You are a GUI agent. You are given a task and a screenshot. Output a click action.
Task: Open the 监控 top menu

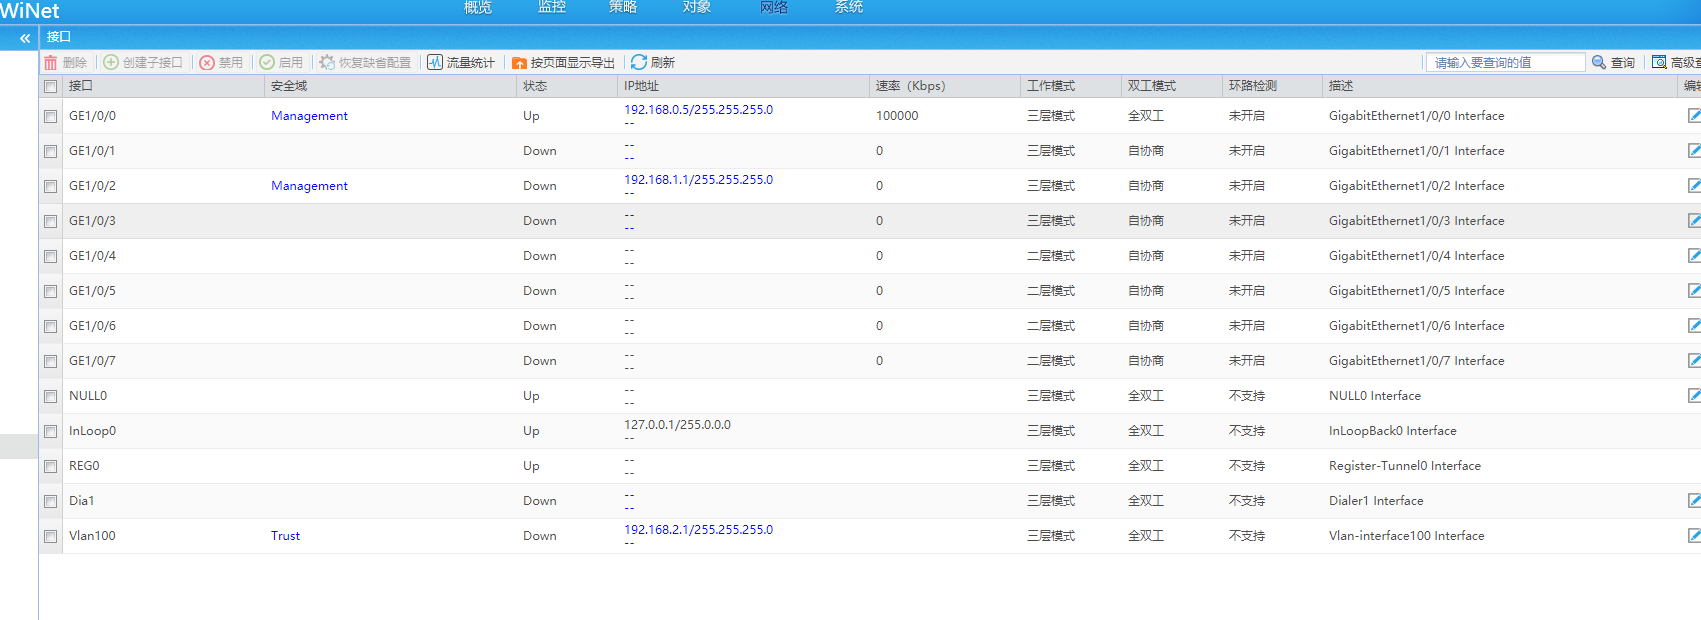pyautogui.click(x=551, y=8)
